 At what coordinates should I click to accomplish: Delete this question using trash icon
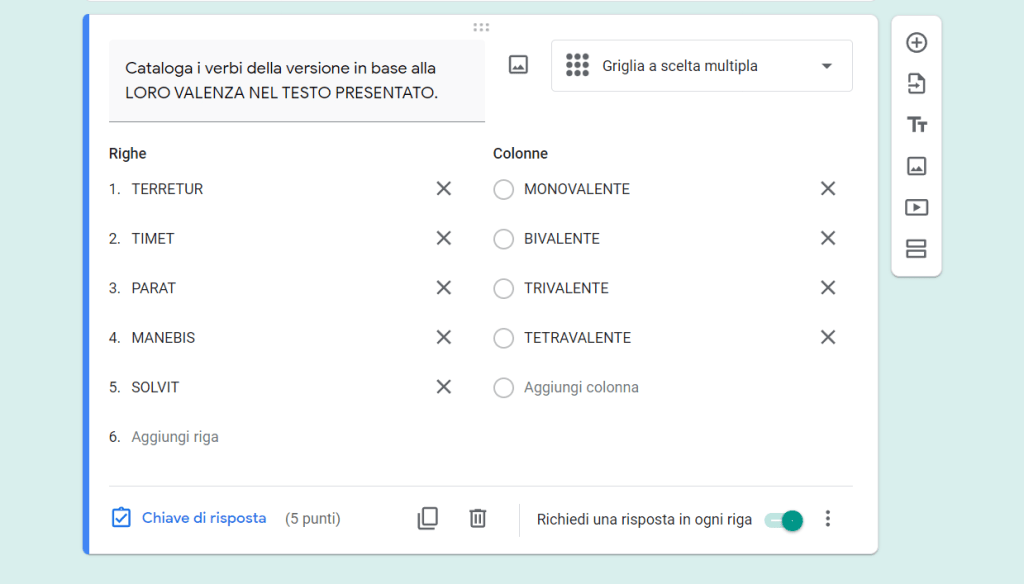[x=478, y=518]
